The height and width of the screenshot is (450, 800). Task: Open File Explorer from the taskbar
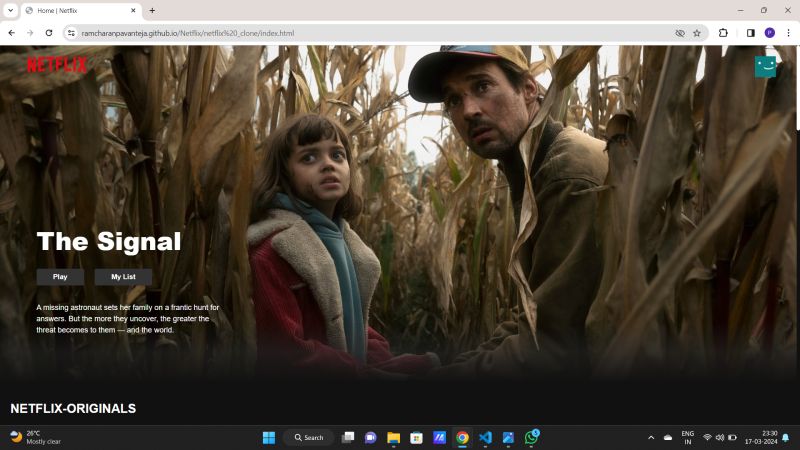[393, 438]
